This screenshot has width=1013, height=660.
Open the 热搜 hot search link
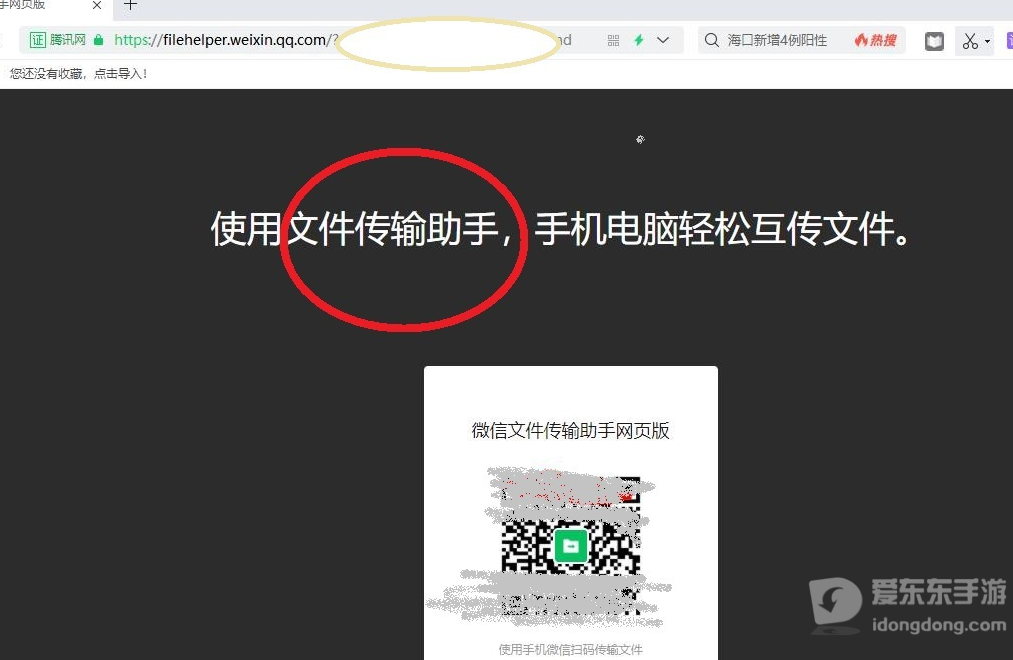[875, 40]
